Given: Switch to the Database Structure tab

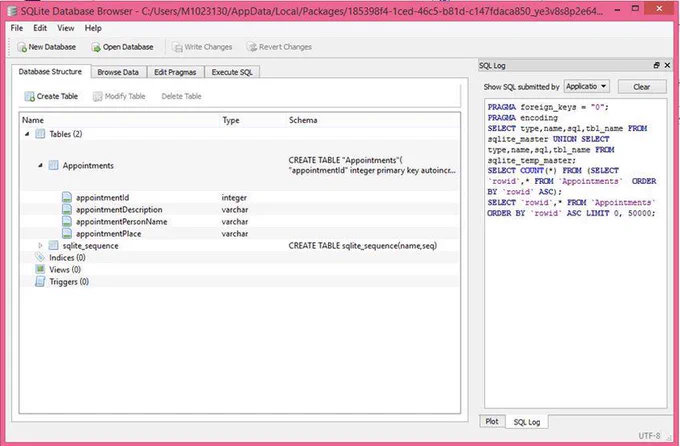Looking at the screenshot, I should (50, 72).
